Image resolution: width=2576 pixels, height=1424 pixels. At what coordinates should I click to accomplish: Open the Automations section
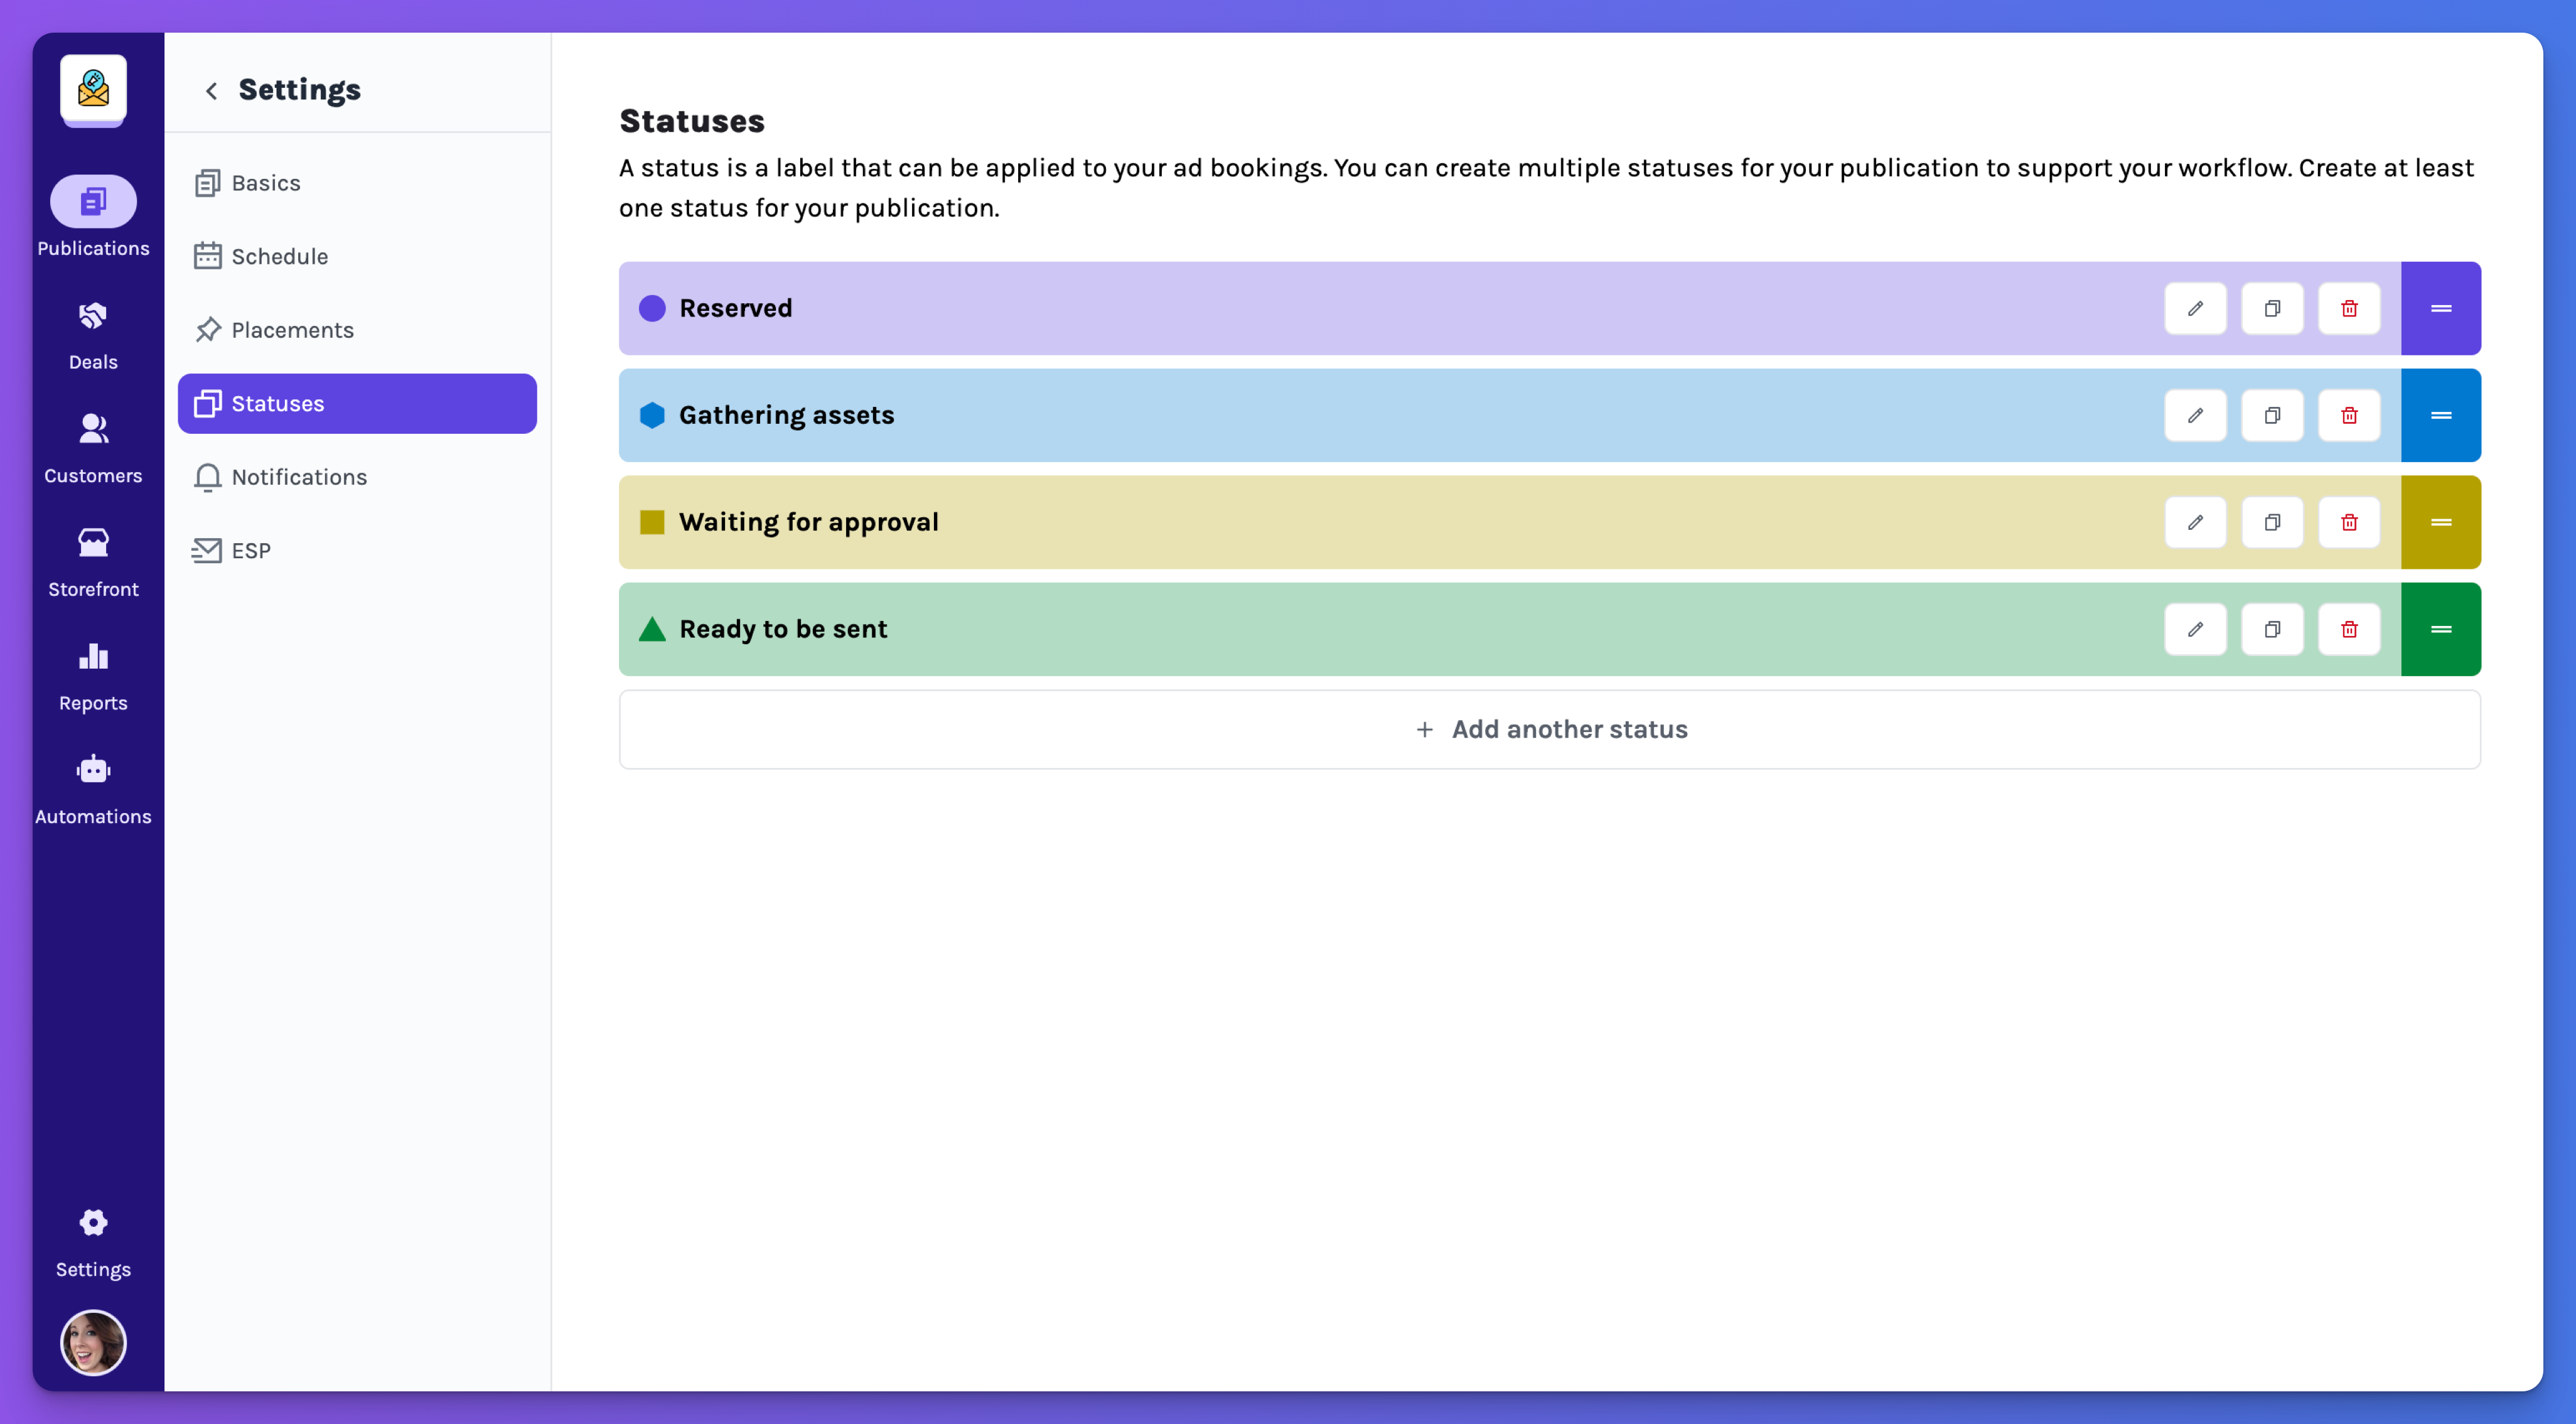pos(93,790)
